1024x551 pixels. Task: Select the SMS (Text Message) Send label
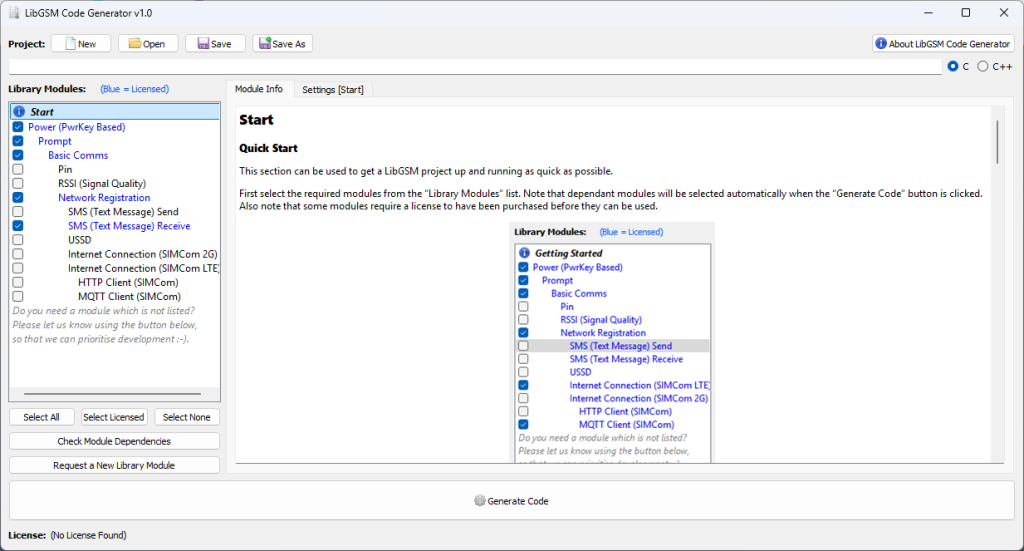point(123,212)
